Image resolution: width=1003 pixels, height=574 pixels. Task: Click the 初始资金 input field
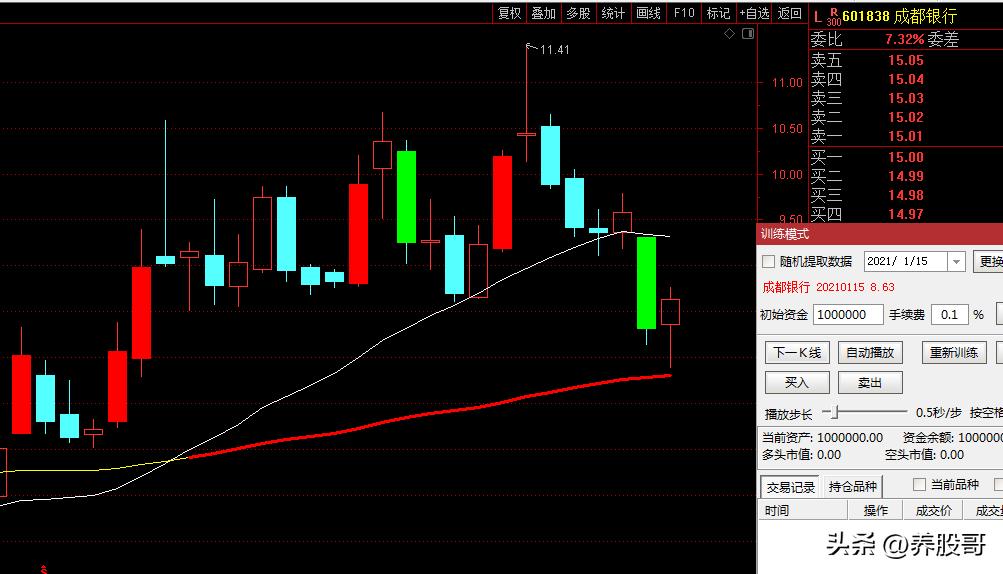(x=849, y=314)
